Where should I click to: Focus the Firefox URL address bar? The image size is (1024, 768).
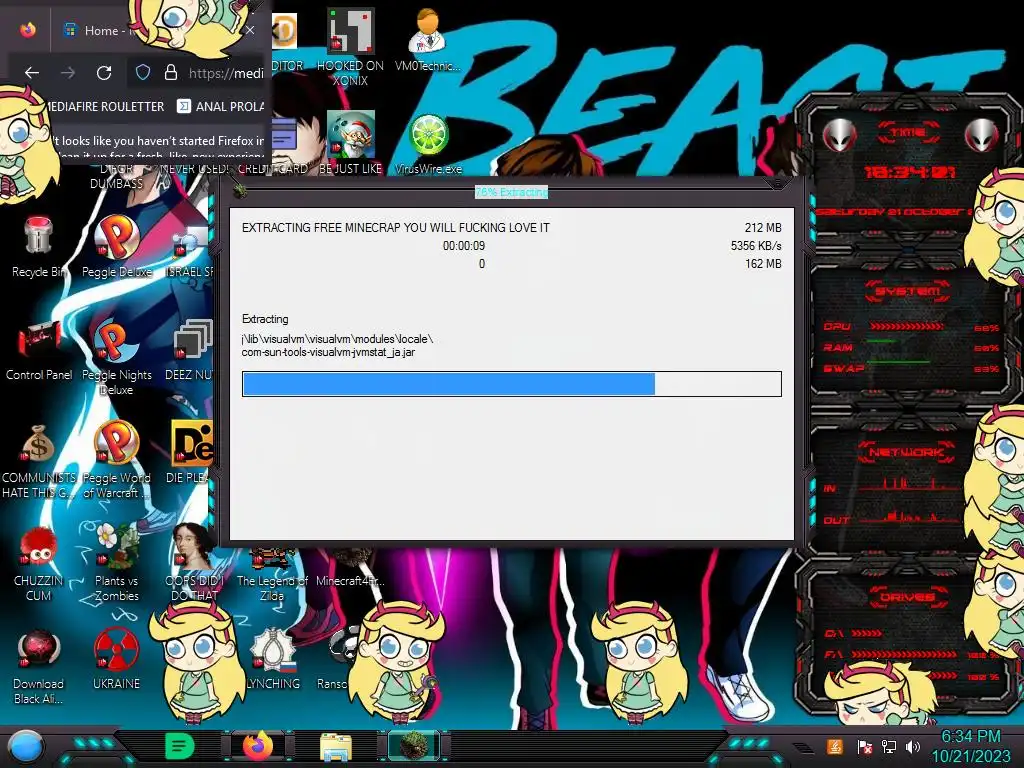(x=226, y=72)
